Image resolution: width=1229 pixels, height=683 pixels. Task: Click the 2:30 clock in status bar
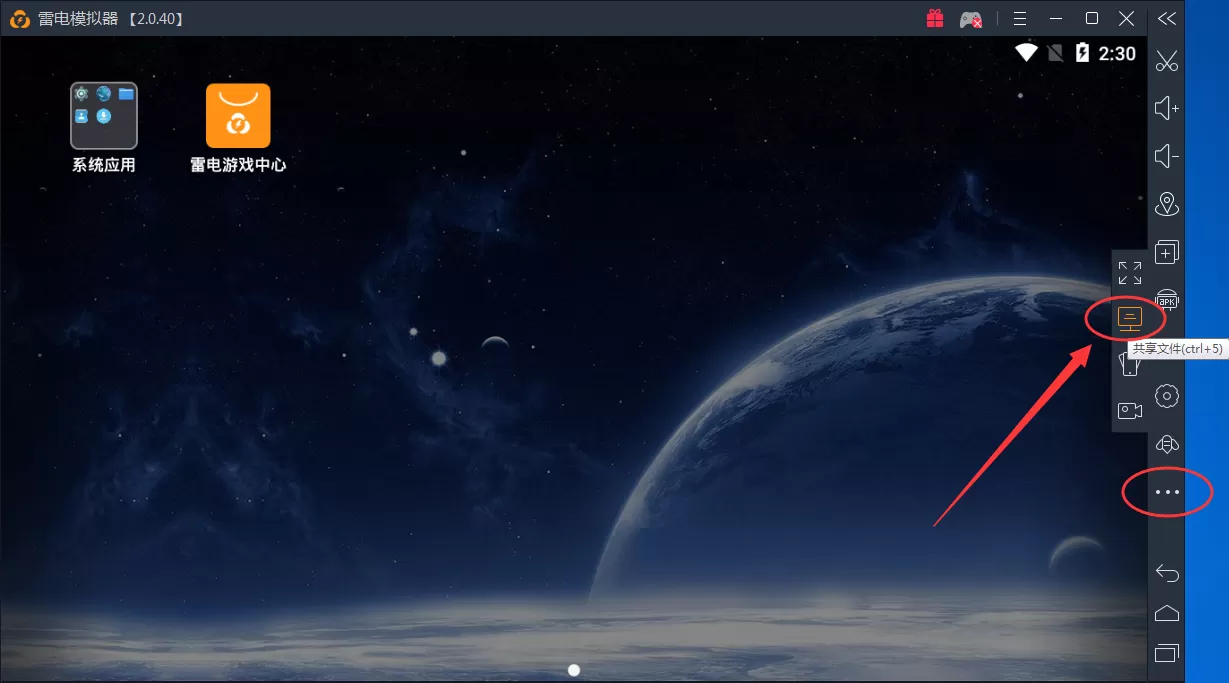click(x=1117, y=53)
